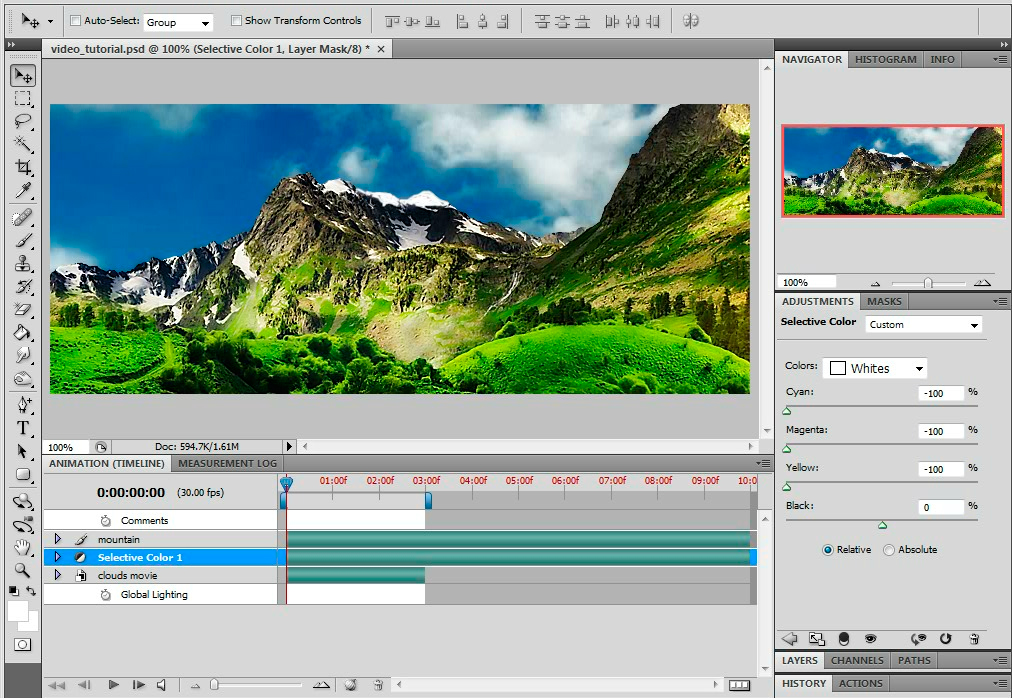Close video_tutorial.psd document tab
Screen dimensions: 1012x698
[381, 49]
